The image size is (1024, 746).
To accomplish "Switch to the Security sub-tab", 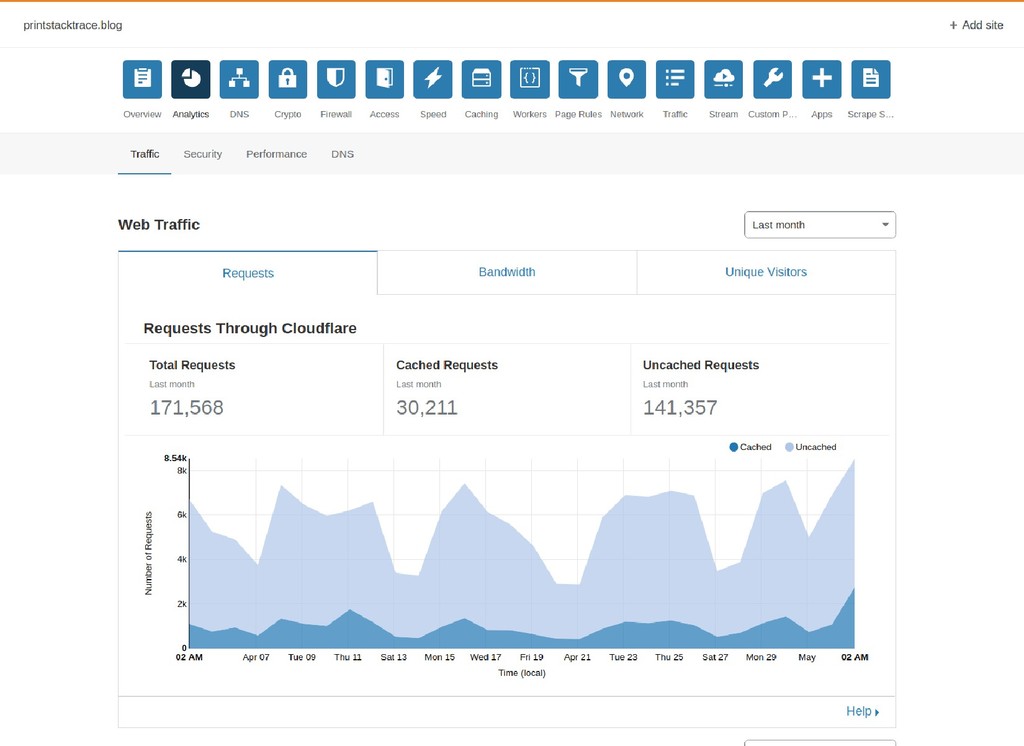I will [x=202, y=154].
